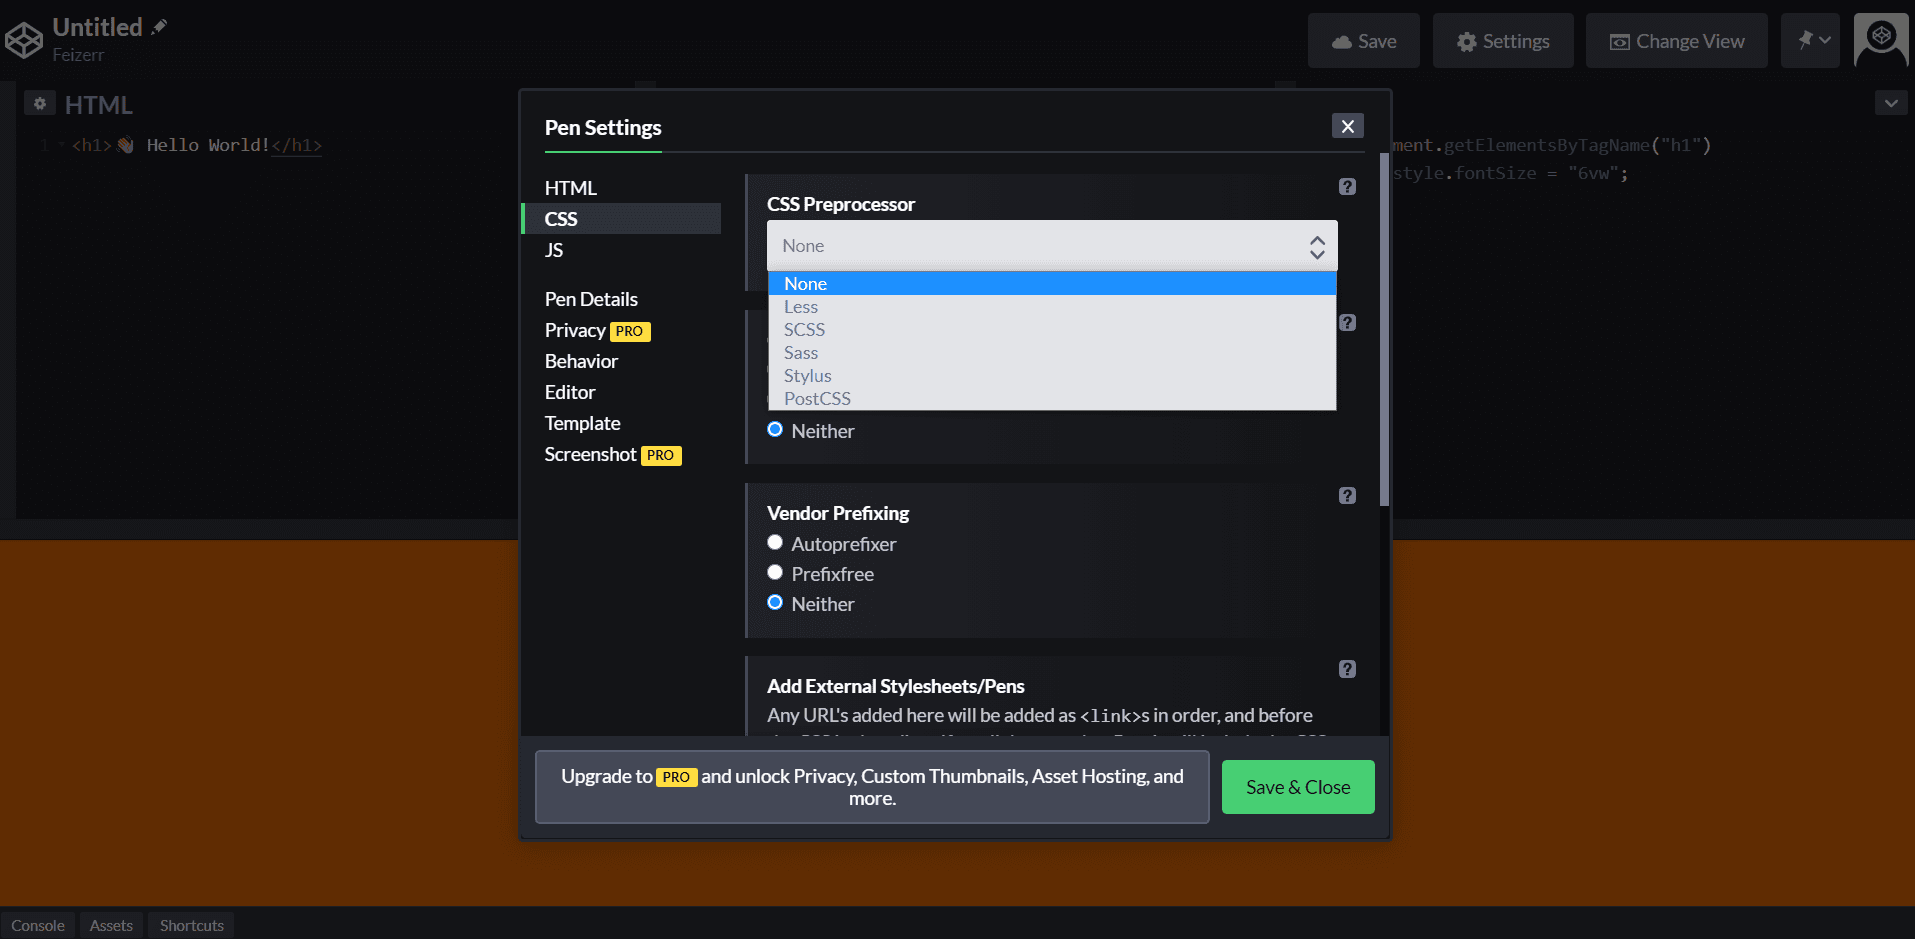This screenshot has height=939, width=1915.
Task: Open the HTML editor gear settings
Action: [x=40, y=103]
